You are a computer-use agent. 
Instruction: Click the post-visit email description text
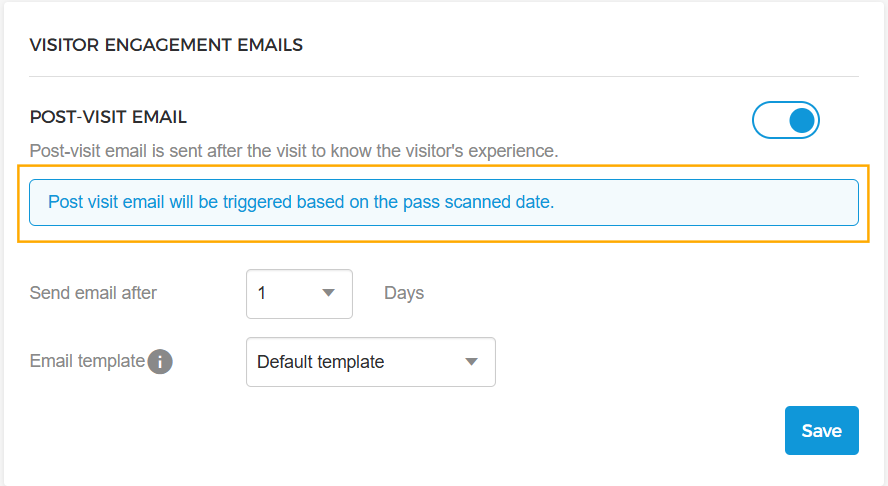pyautogui.click(x=294, y=151)
